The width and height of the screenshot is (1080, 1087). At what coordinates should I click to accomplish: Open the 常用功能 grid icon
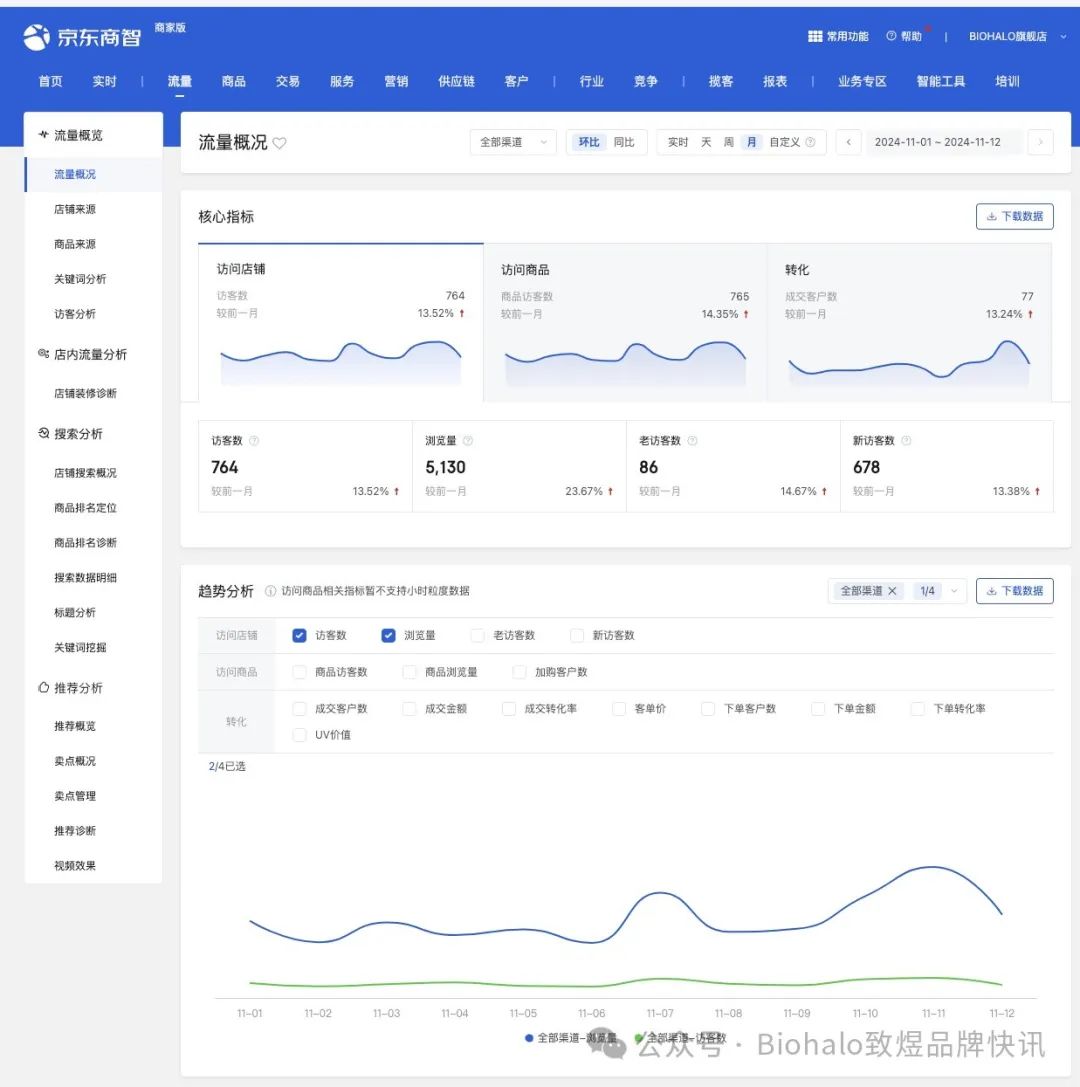coord(815,36)
